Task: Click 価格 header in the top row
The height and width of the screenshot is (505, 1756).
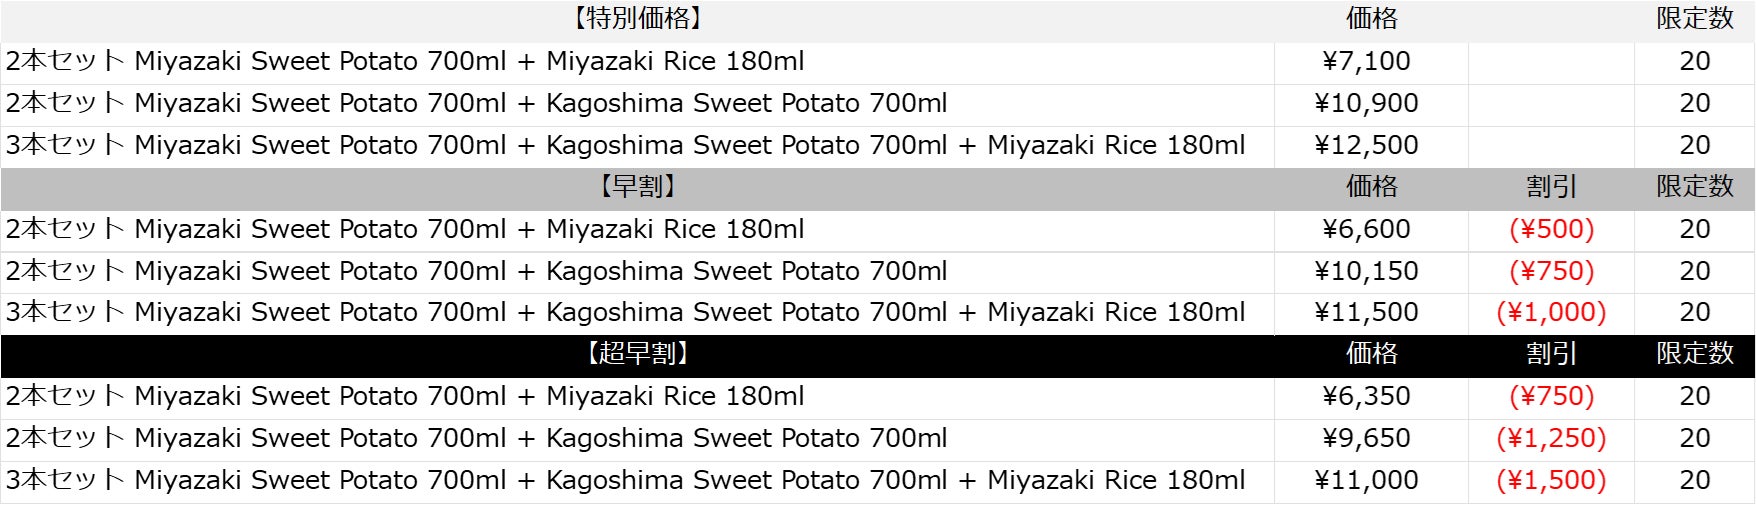Action: click(x=1371, y=19)
